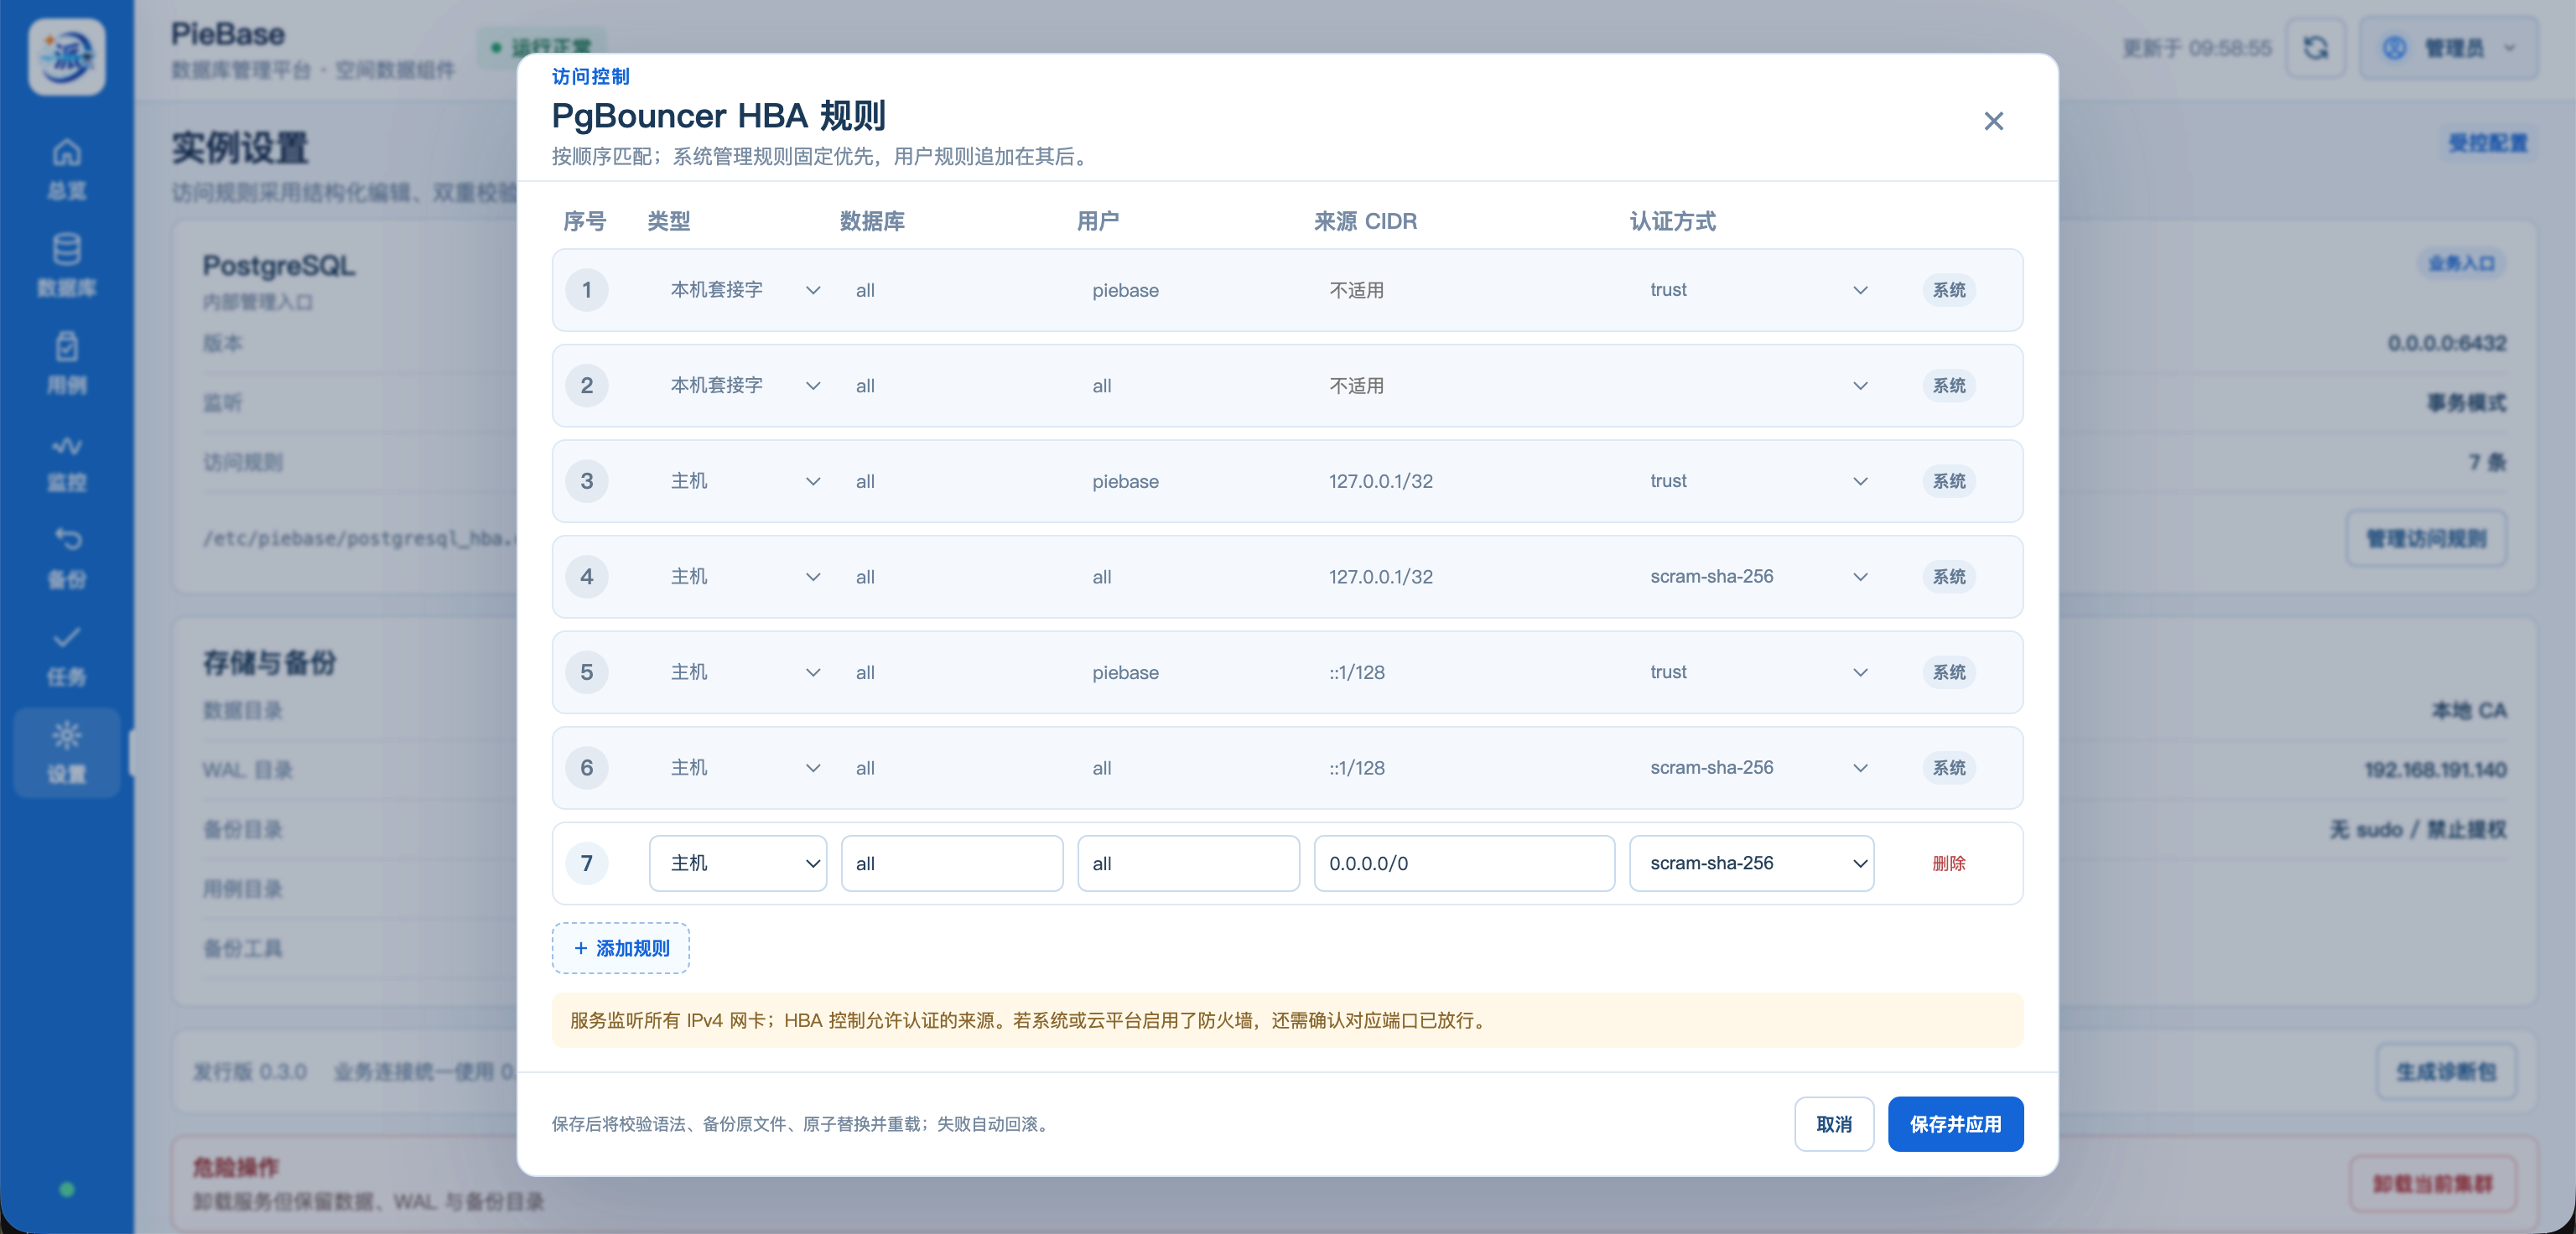
Task: Click sequence number 1 badge
Action: 587,290
